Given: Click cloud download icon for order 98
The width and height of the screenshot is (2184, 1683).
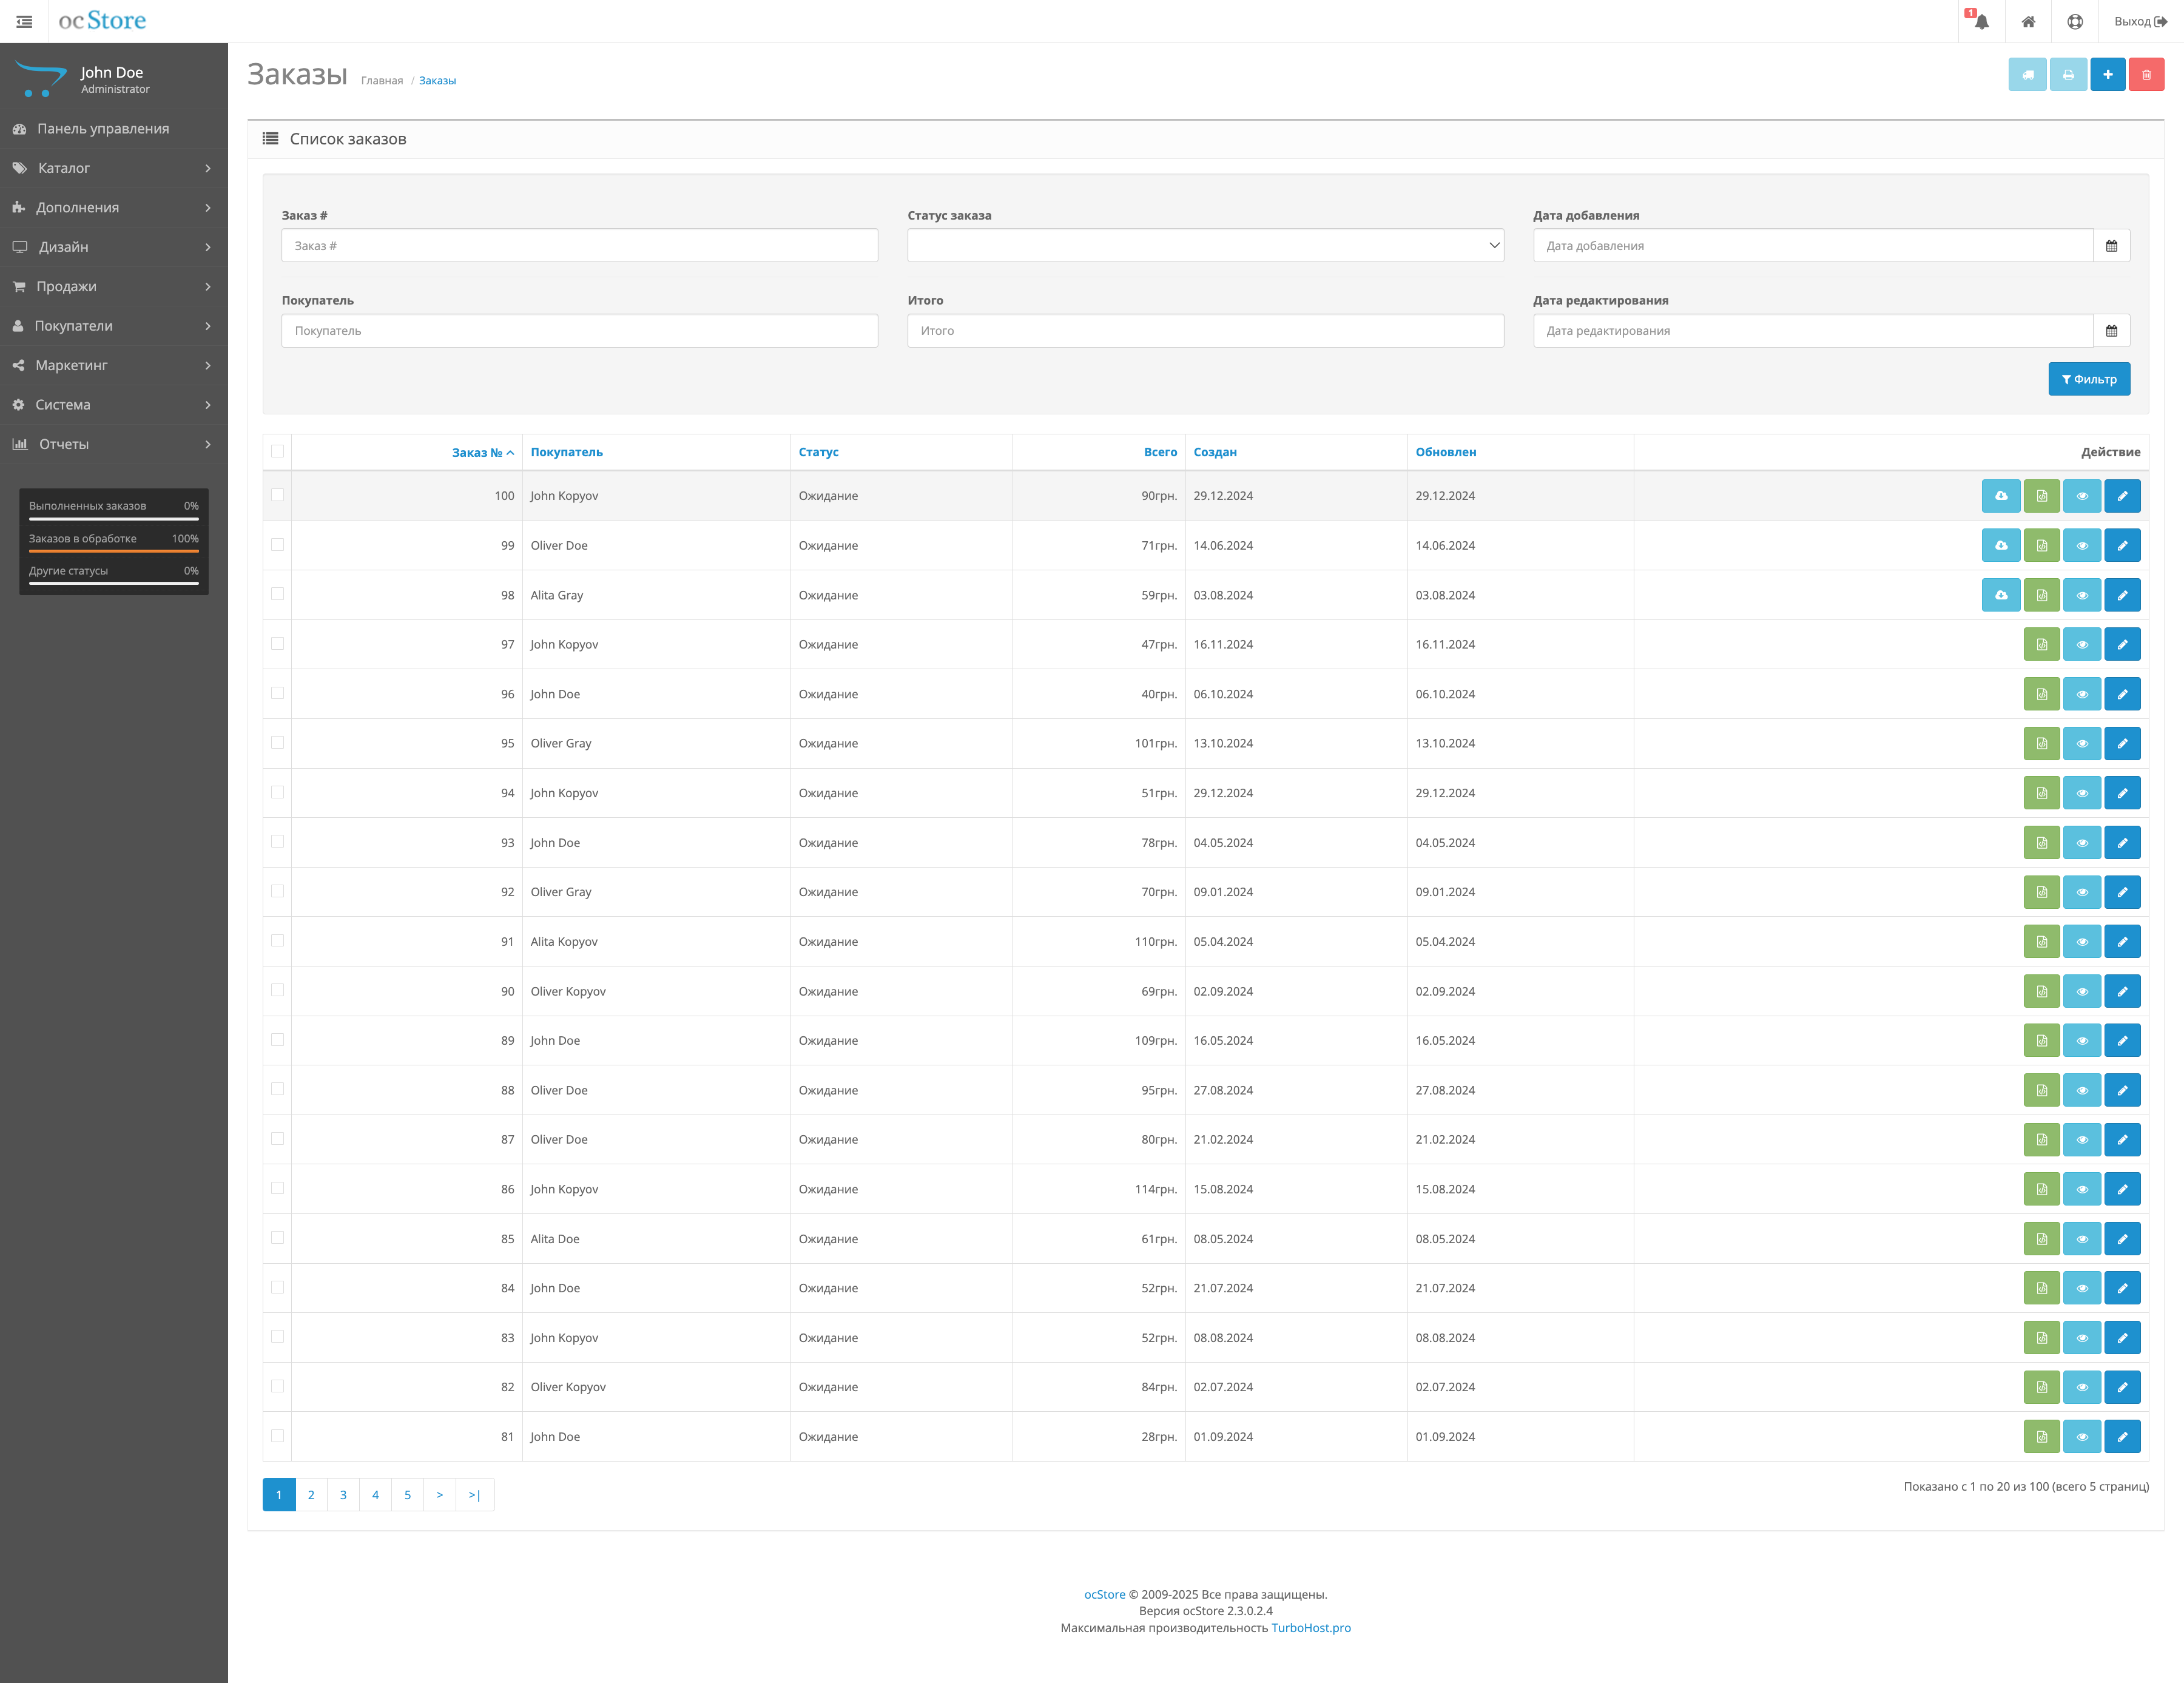Looking at the screenshot, I should pos(2001,595).
